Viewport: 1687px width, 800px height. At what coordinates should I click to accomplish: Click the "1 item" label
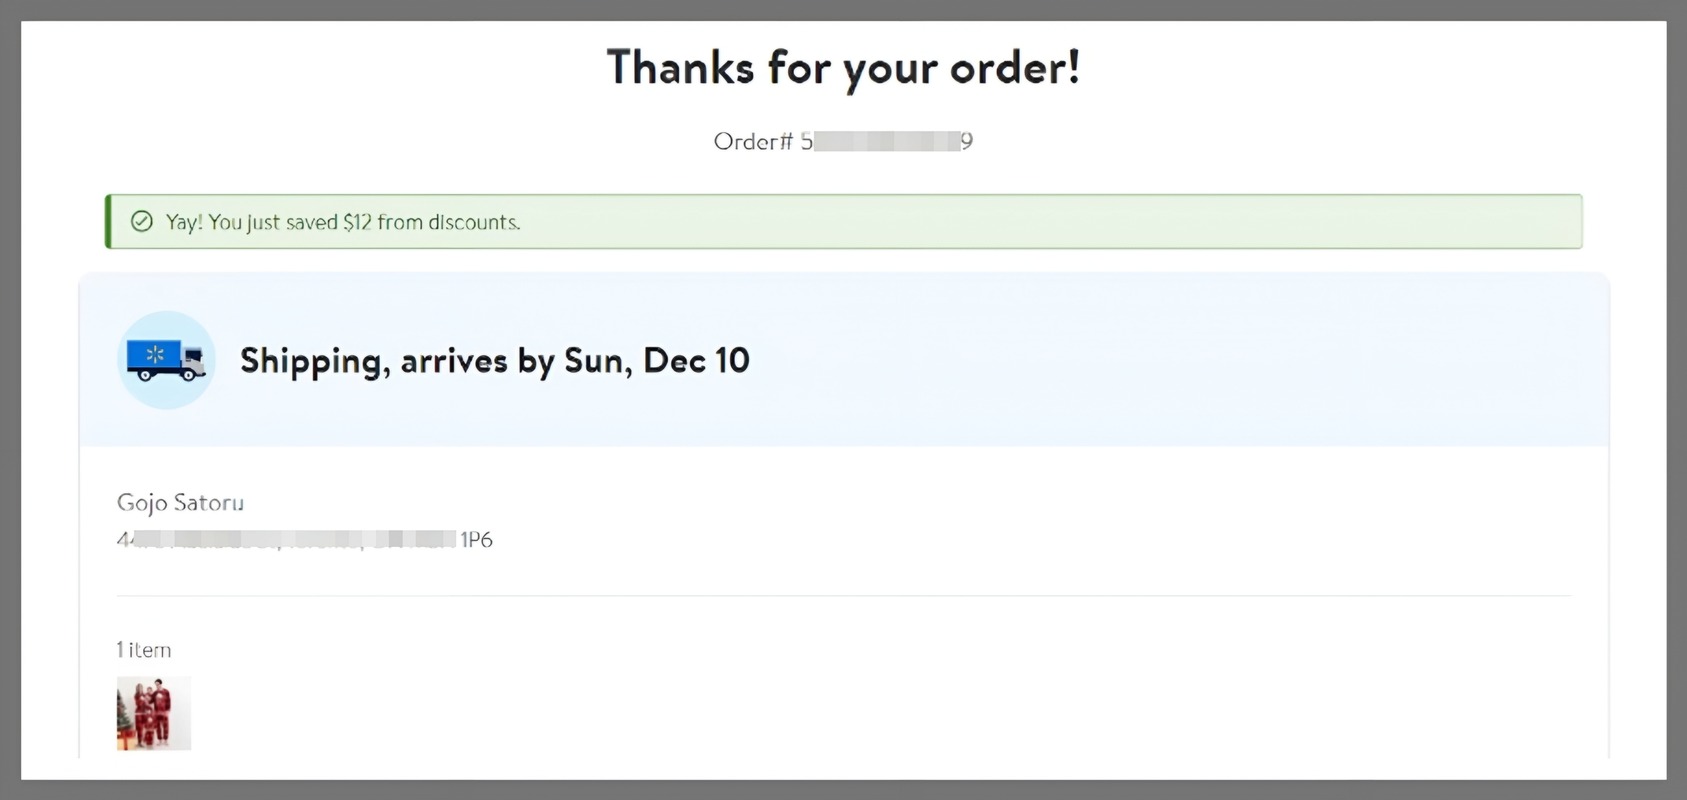tap(144, 650)
